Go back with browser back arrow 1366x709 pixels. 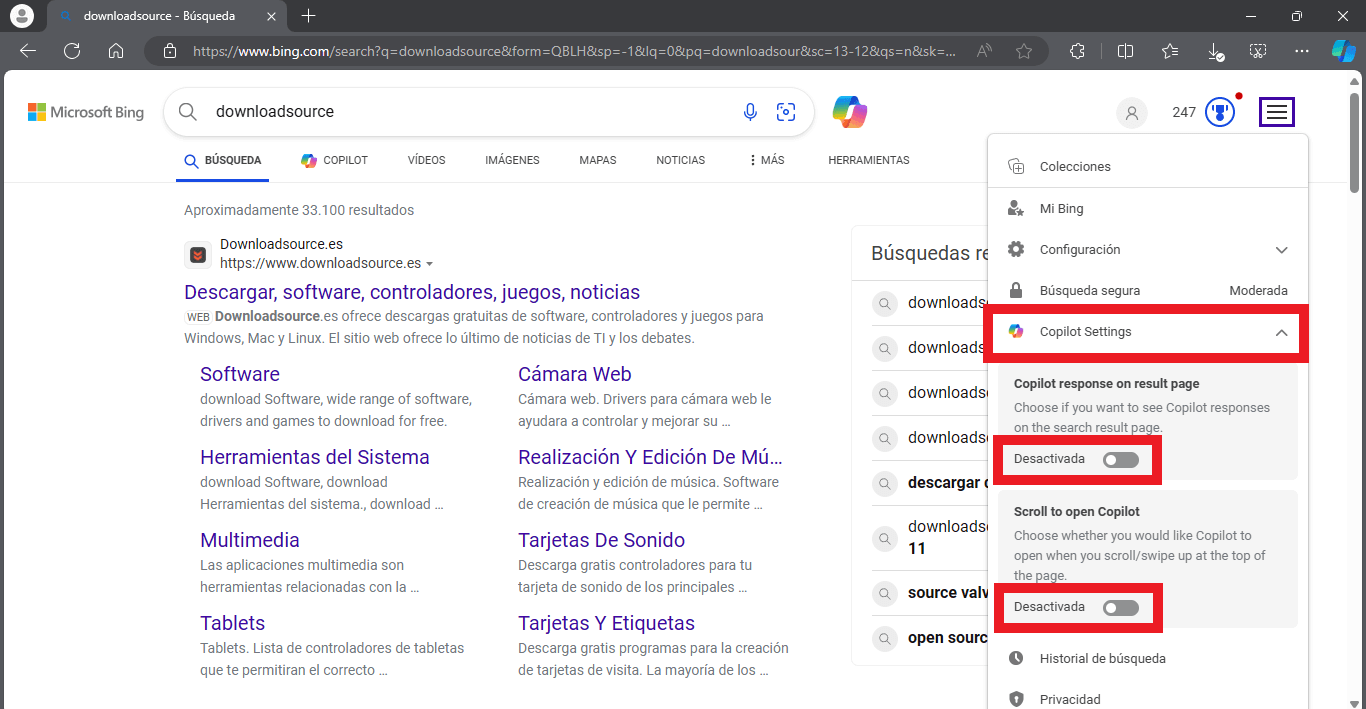coord(28,51)
